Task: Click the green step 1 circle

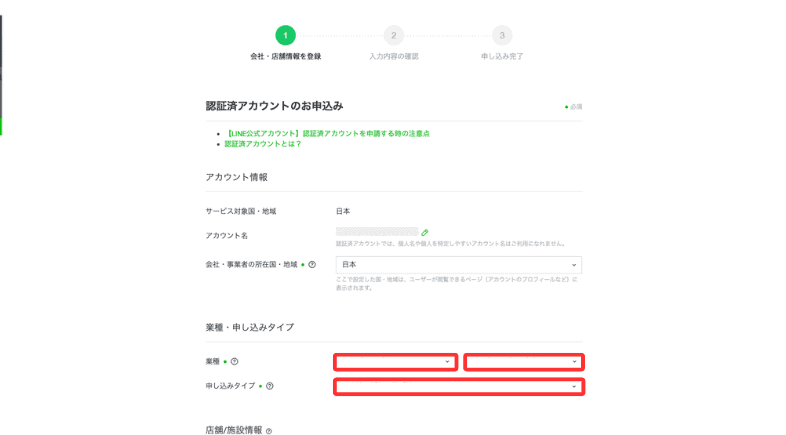Action: point(285,36)
